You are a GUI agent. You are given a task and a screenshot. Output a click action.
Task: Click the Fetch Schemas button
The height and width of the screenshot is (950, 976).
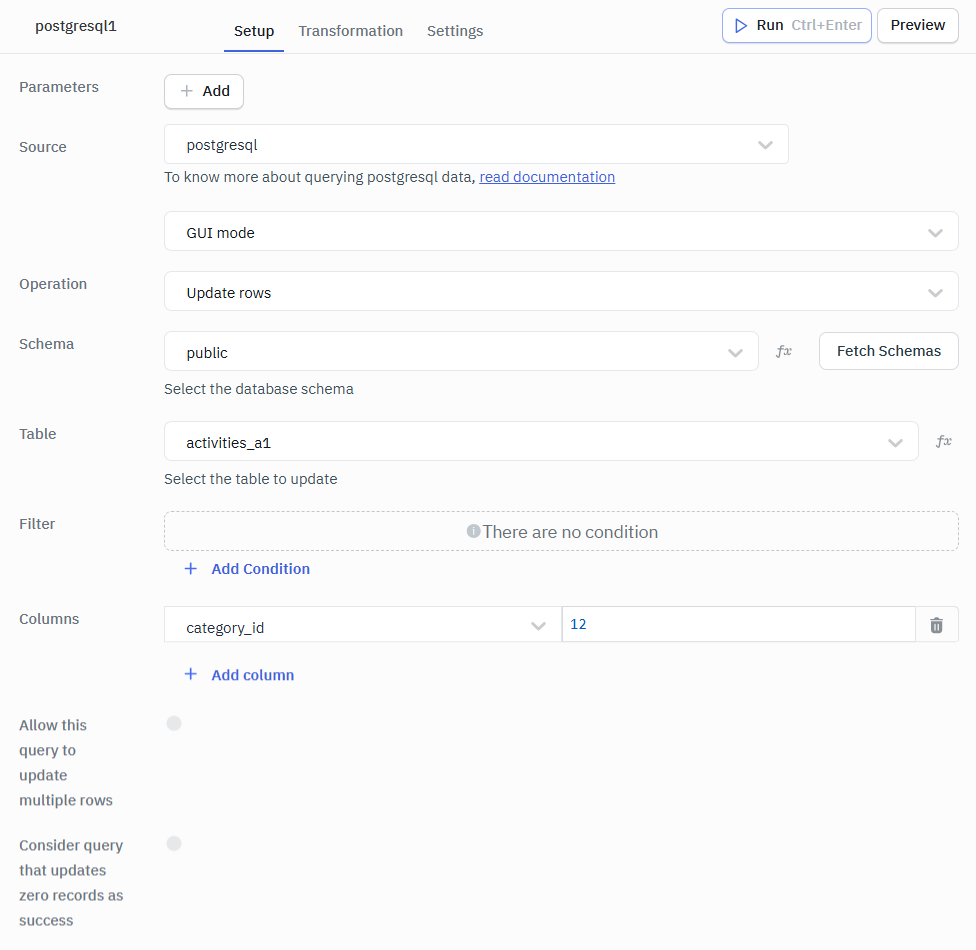(x=888, y=351)
